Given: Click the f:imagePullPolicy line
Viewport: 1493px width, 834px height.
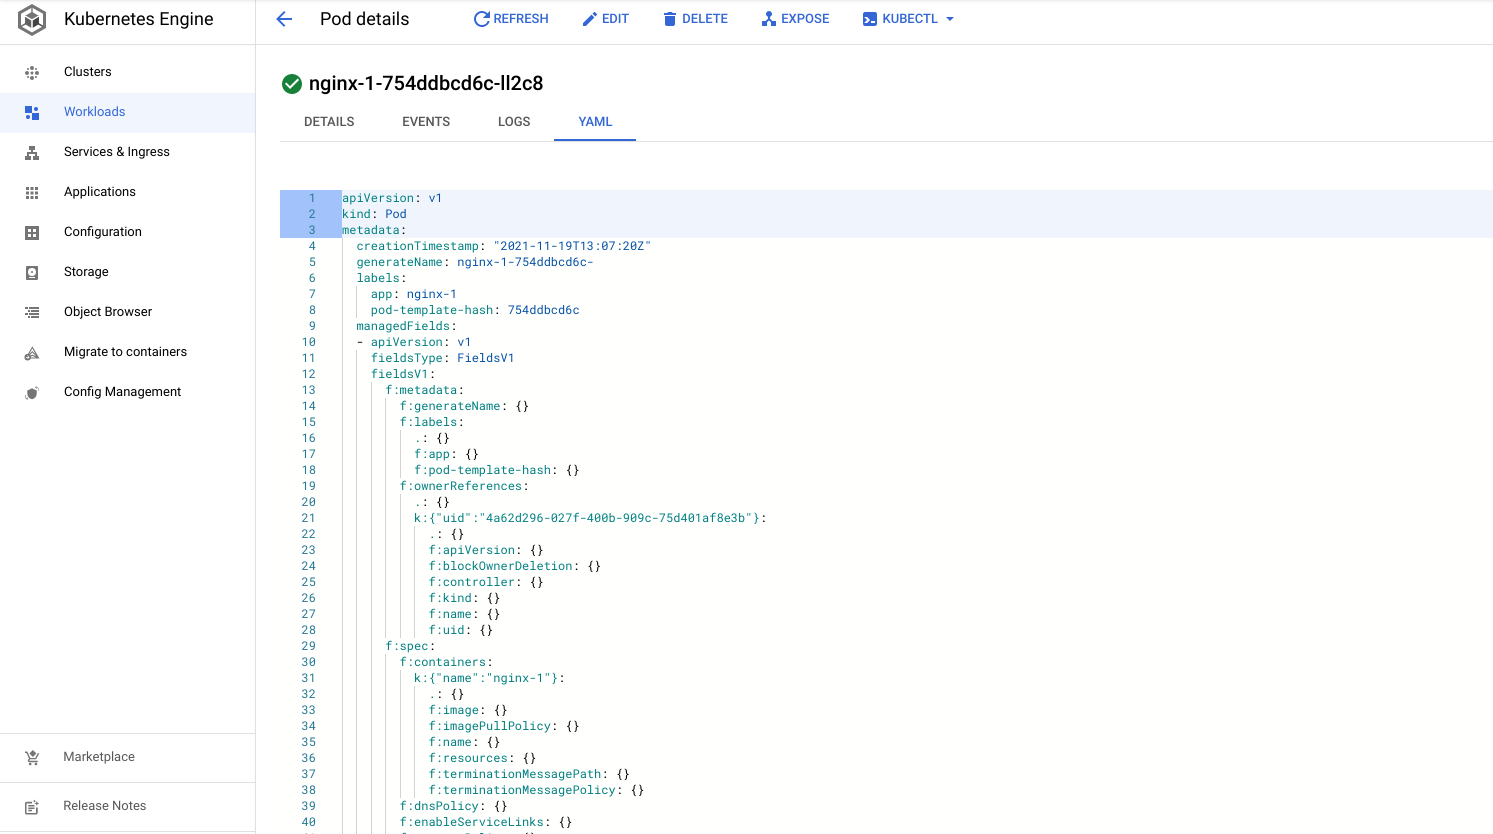Looking at the screenshot, I should (x=504, y=726).
